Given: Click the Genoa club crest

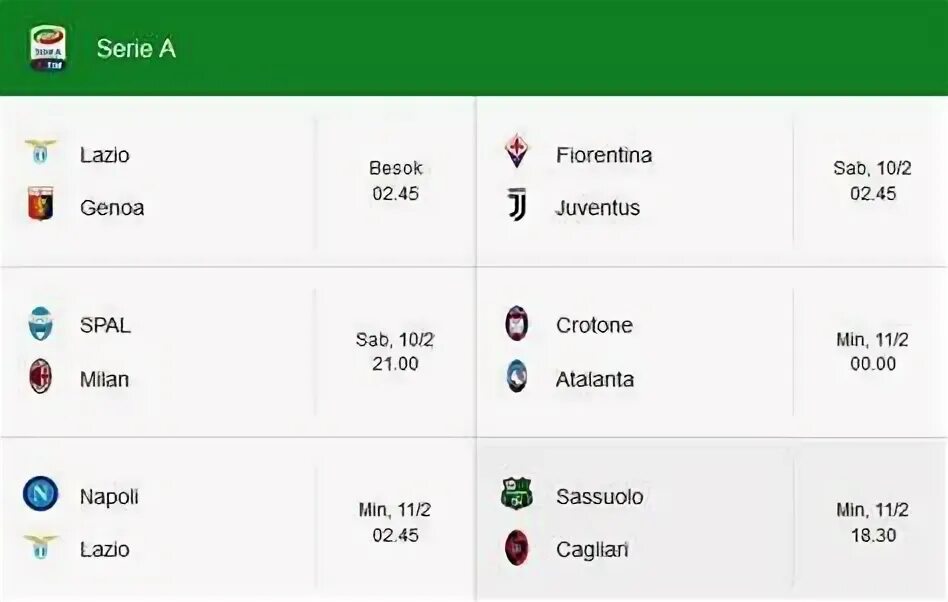Looking at the screenshot, I should point(41,204).
